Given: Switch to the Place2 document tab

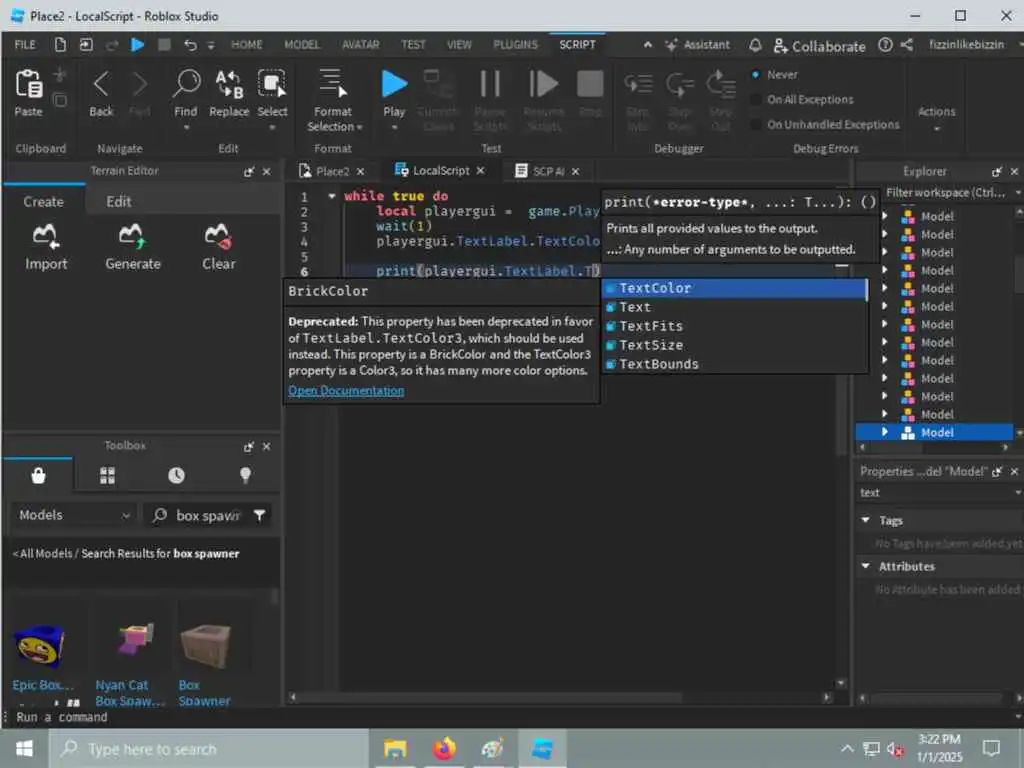Looking at the screenshot, I should pos(332,171).
